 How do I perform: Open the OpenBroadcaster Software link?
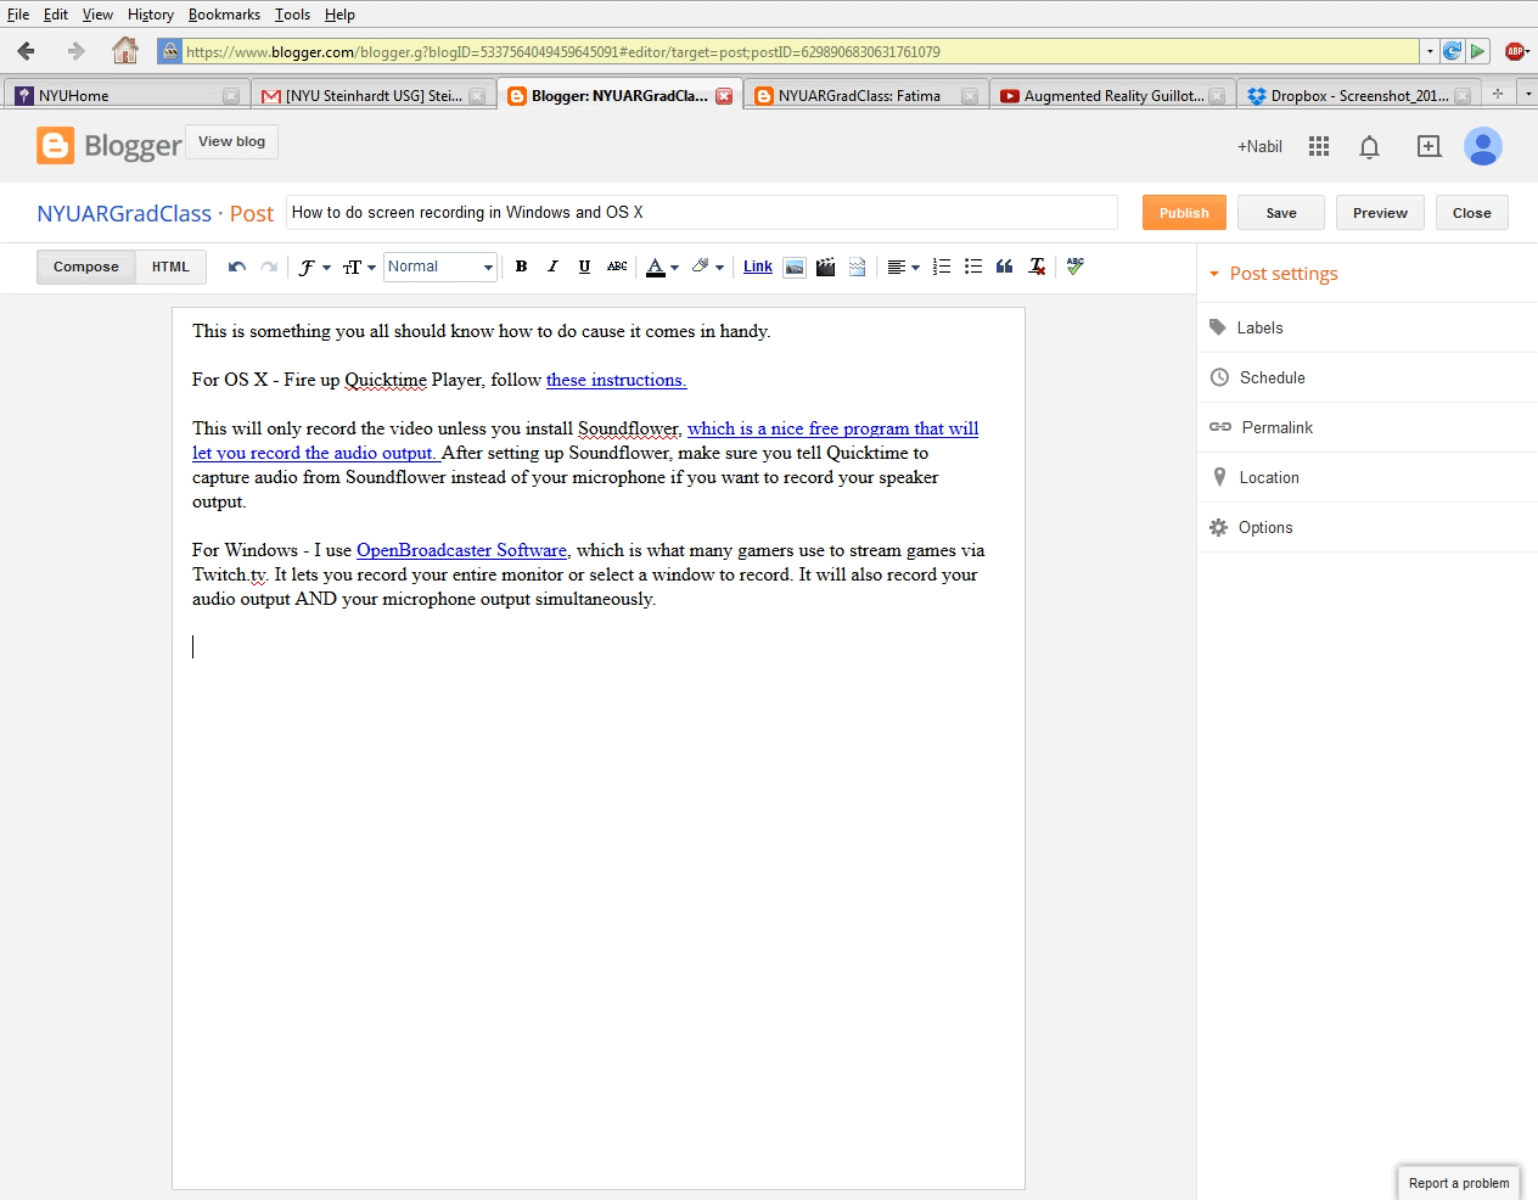click(x=461, y=550)
